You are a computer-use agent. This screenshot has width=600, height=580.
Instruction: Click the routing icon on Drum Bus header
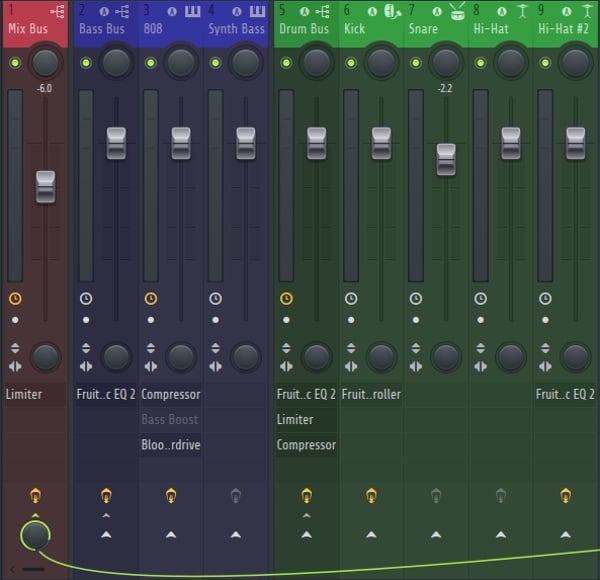pyautogui.click(x=322, y=12)
